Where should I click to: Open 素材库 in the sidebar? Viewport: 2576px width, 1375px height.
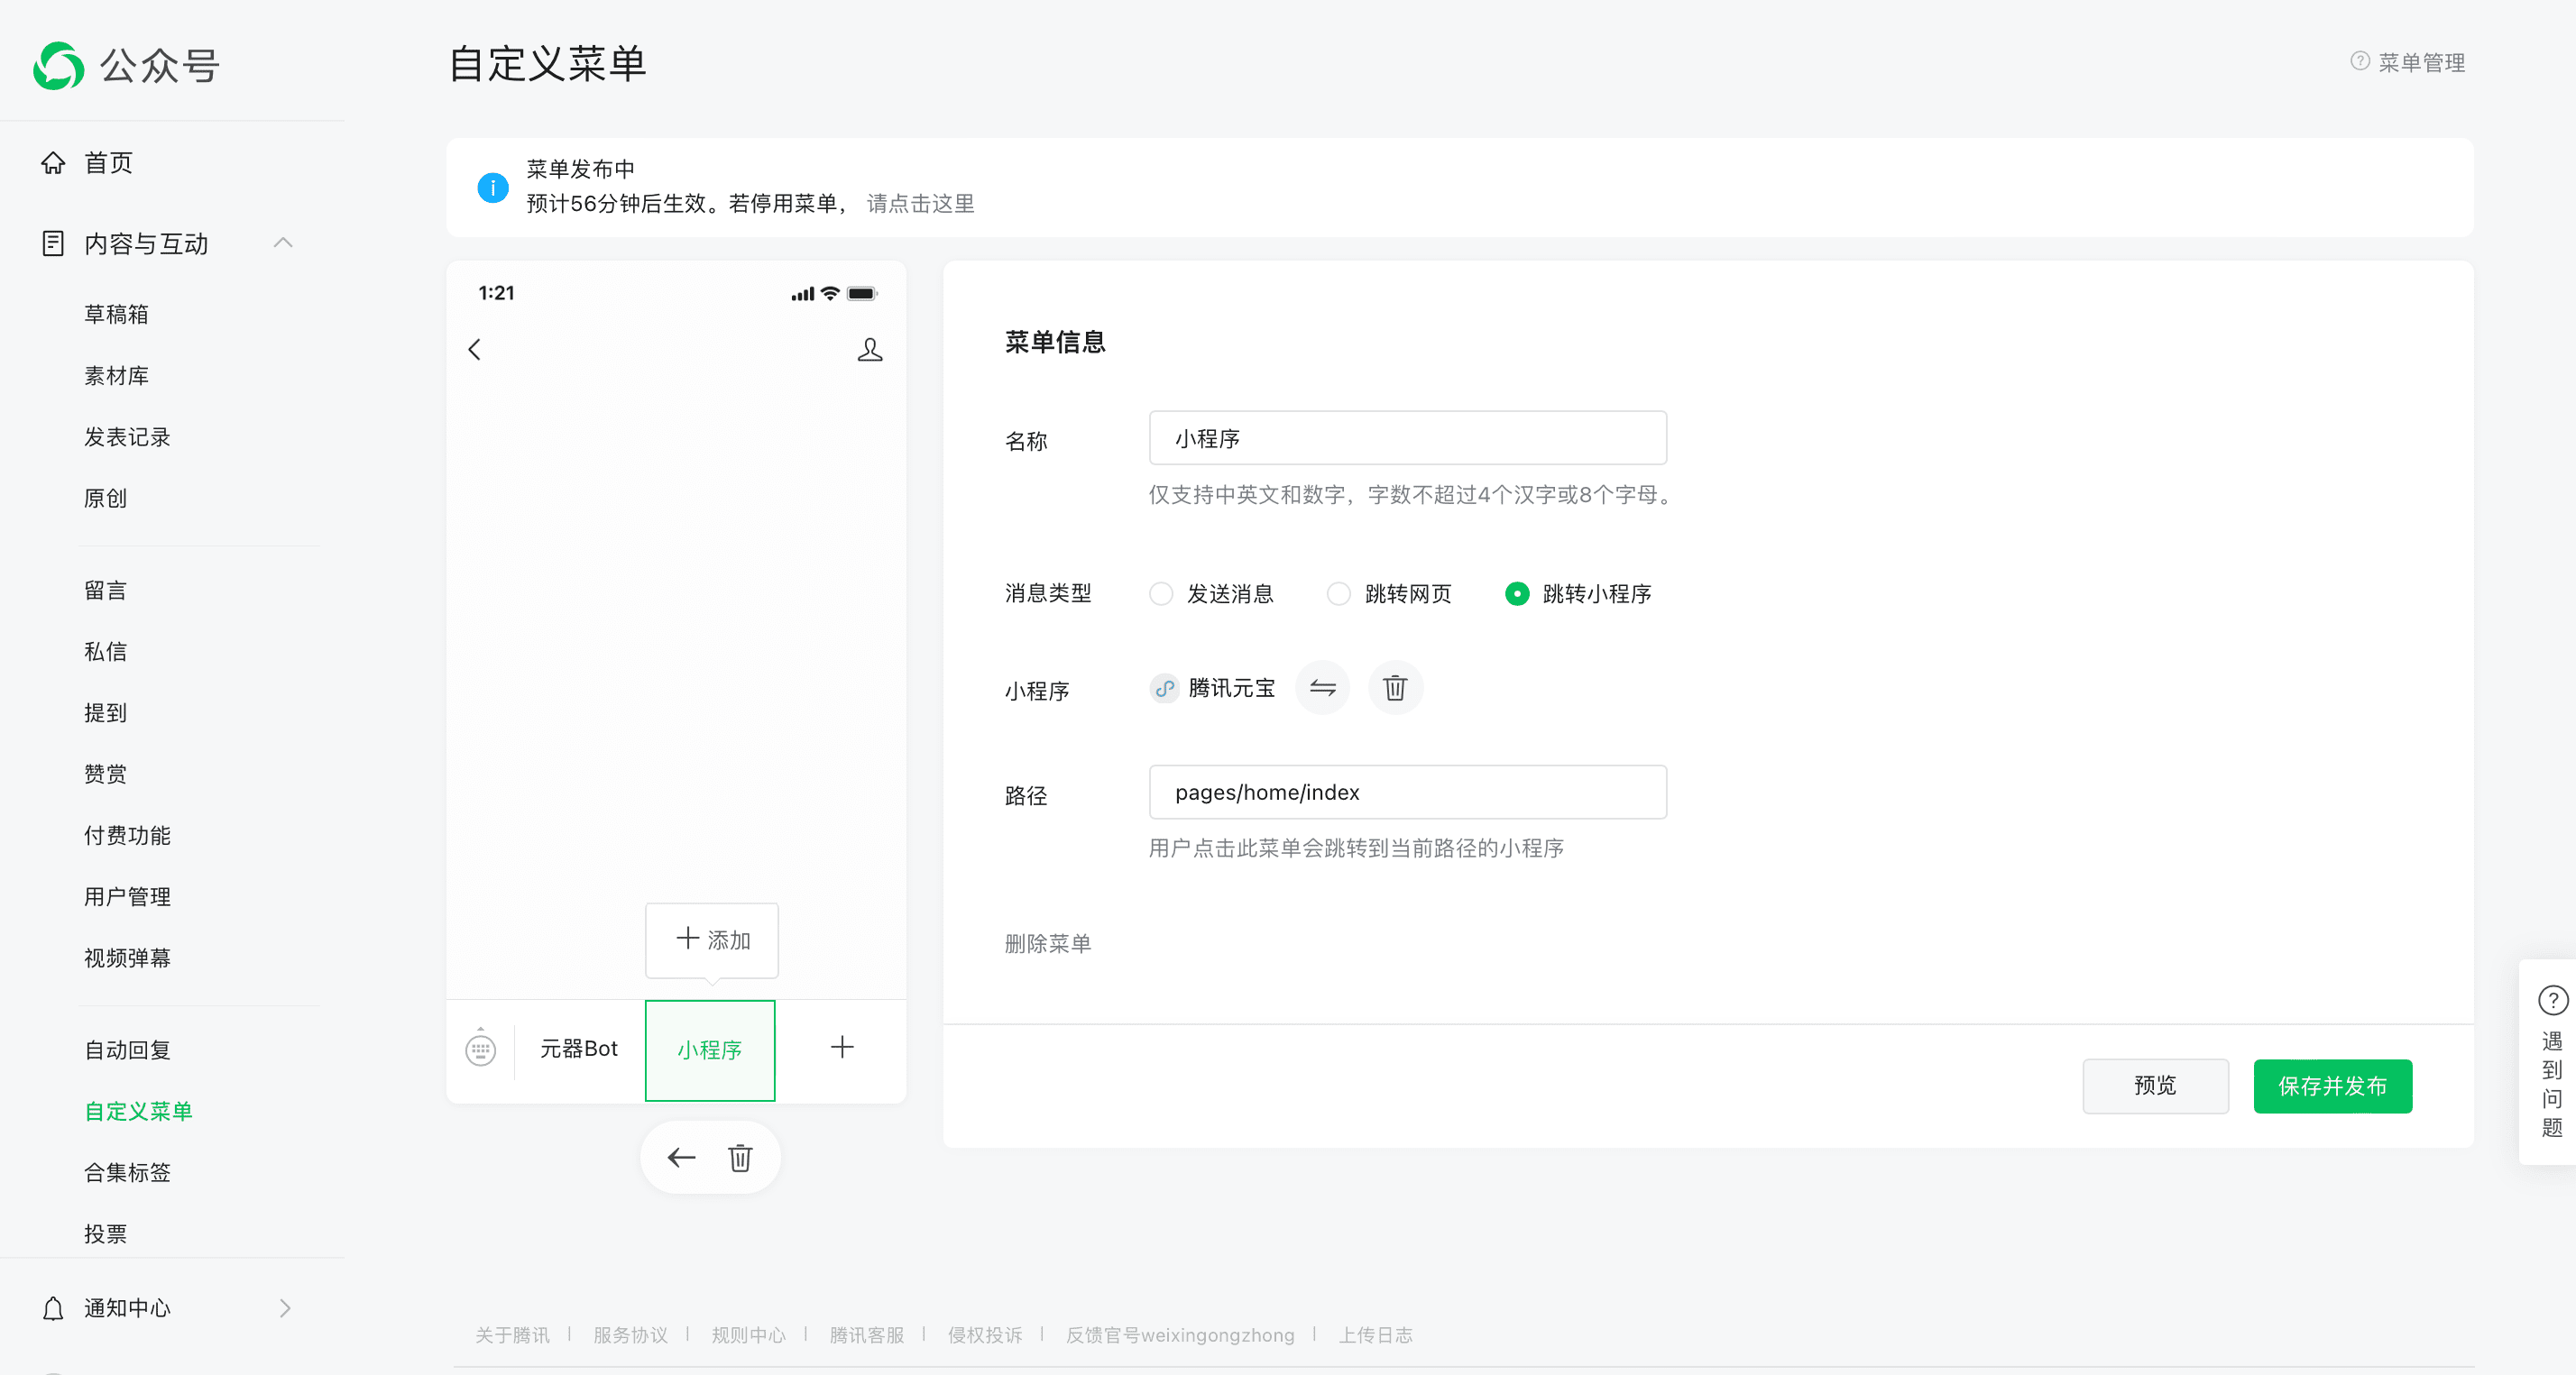click(116, 376)
